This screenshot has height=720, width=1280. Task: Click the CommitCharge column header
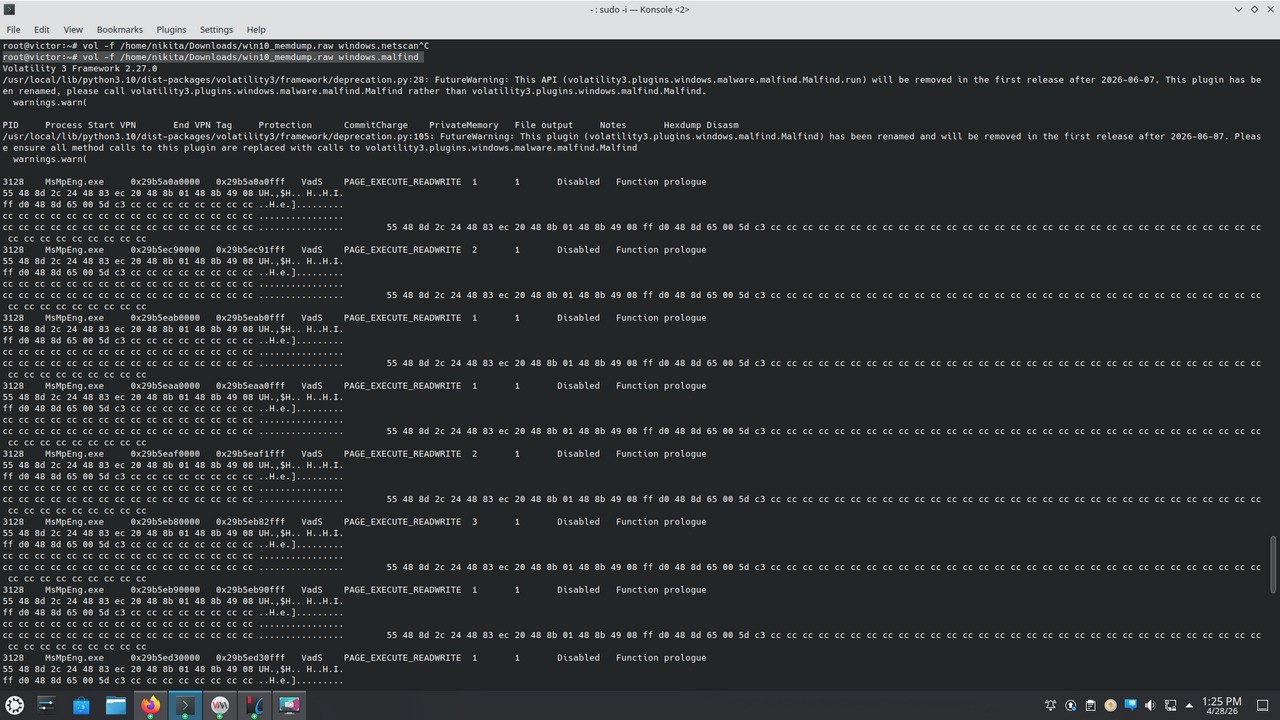[375, 125]
